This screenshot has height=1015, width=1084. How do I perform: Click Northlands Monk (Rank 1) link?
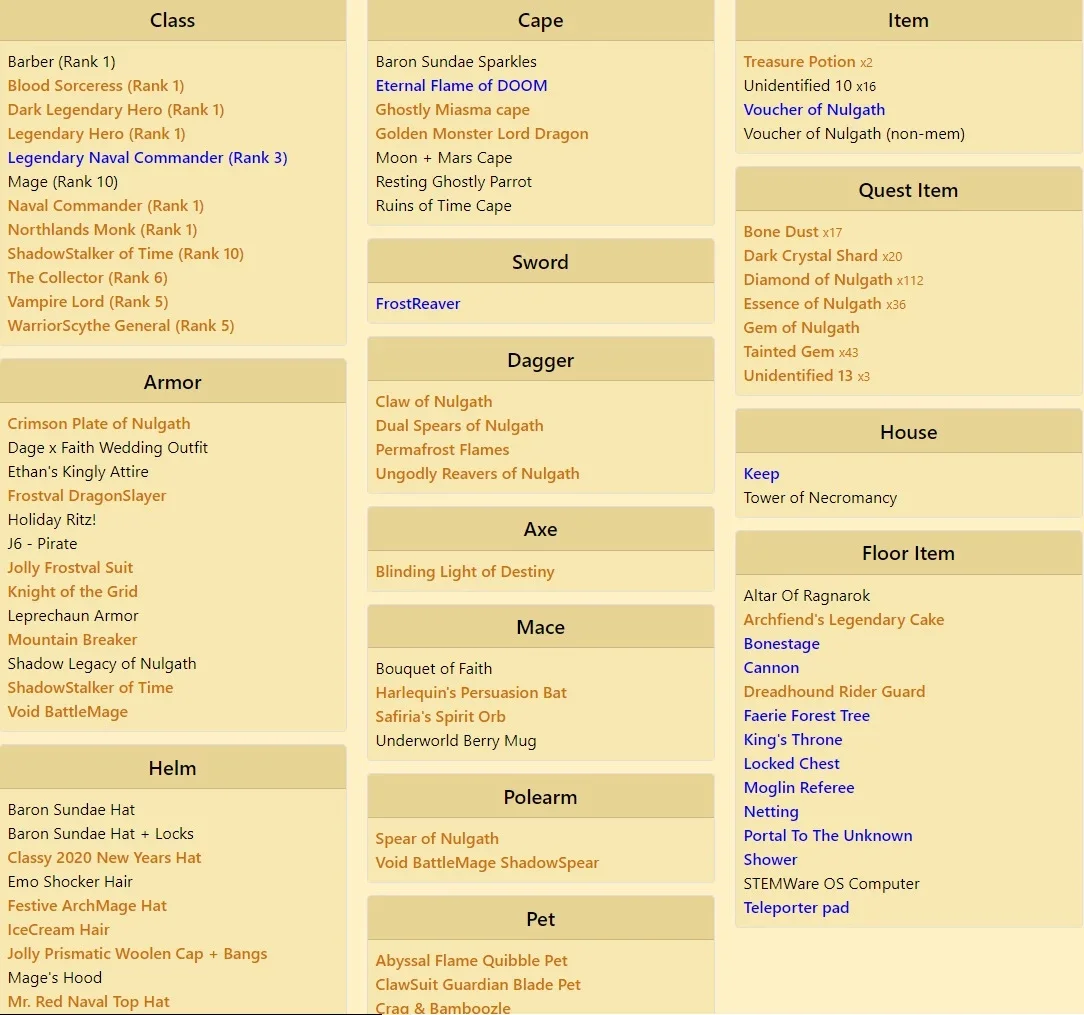(102, 230)
